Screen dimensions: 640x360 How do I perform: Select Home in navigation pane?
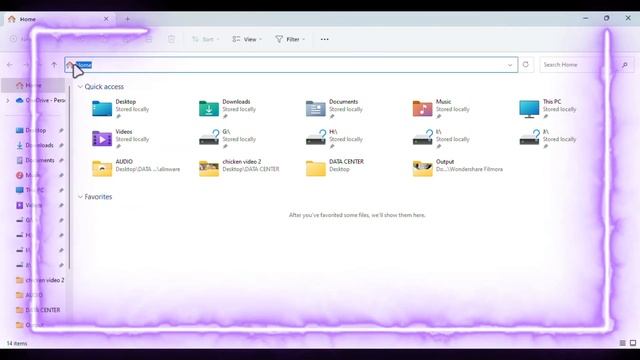click(33, 85)
